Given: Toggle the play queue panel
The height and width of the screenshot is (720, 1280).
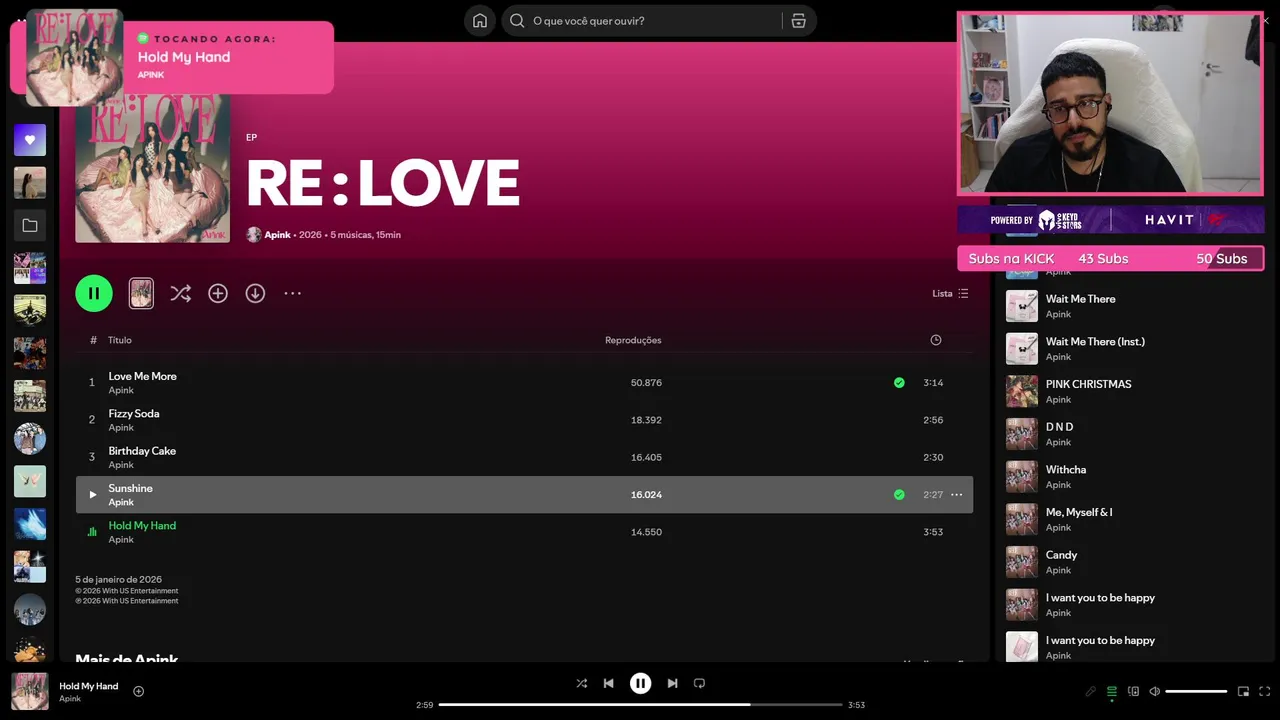Looking at the screenshot, I should [1111, 691].
